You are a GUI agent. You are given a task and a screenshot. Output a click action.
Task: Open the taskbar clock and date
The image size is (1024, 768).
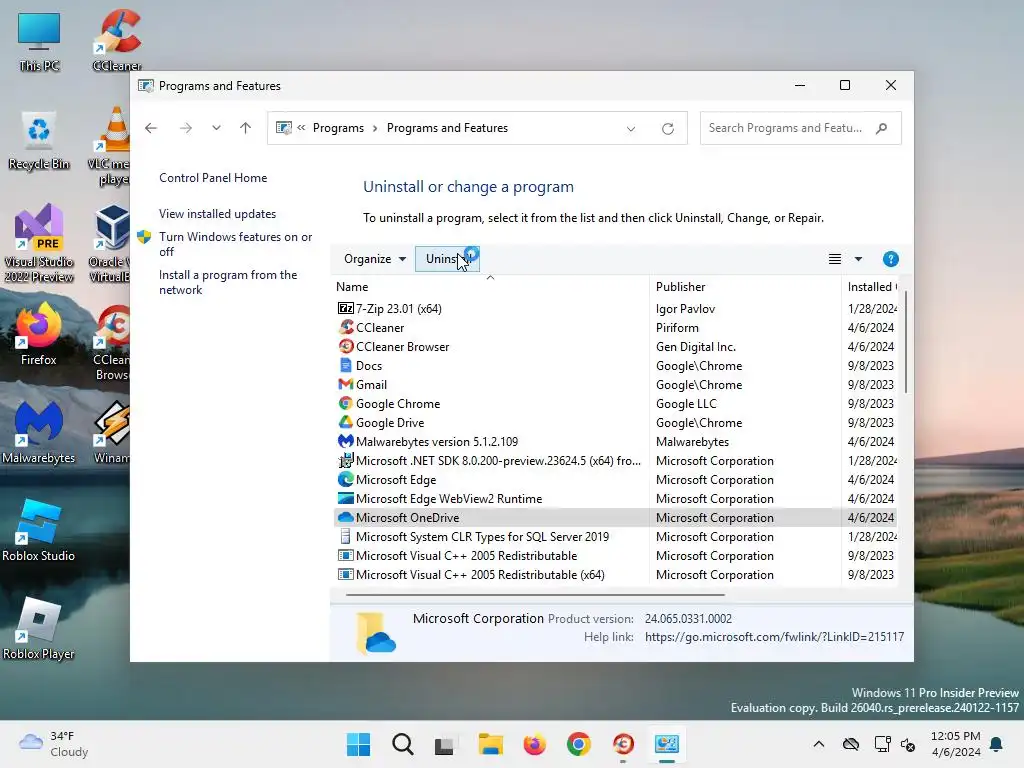[955, 744]
